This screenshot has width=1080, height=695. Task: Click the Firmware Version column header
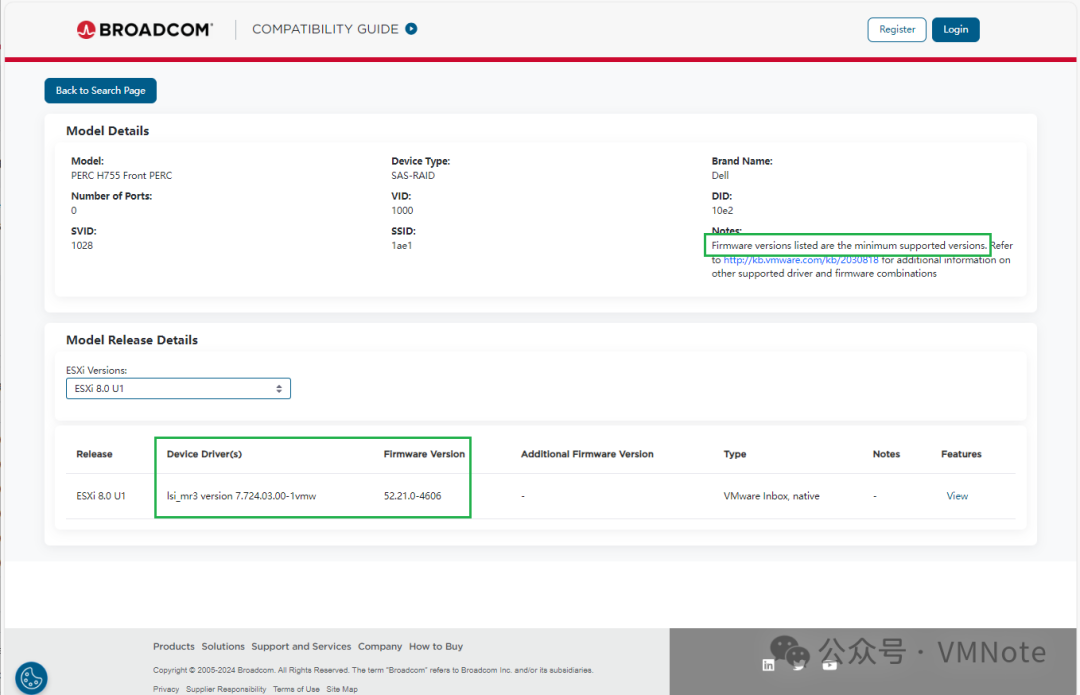[424, 454]
